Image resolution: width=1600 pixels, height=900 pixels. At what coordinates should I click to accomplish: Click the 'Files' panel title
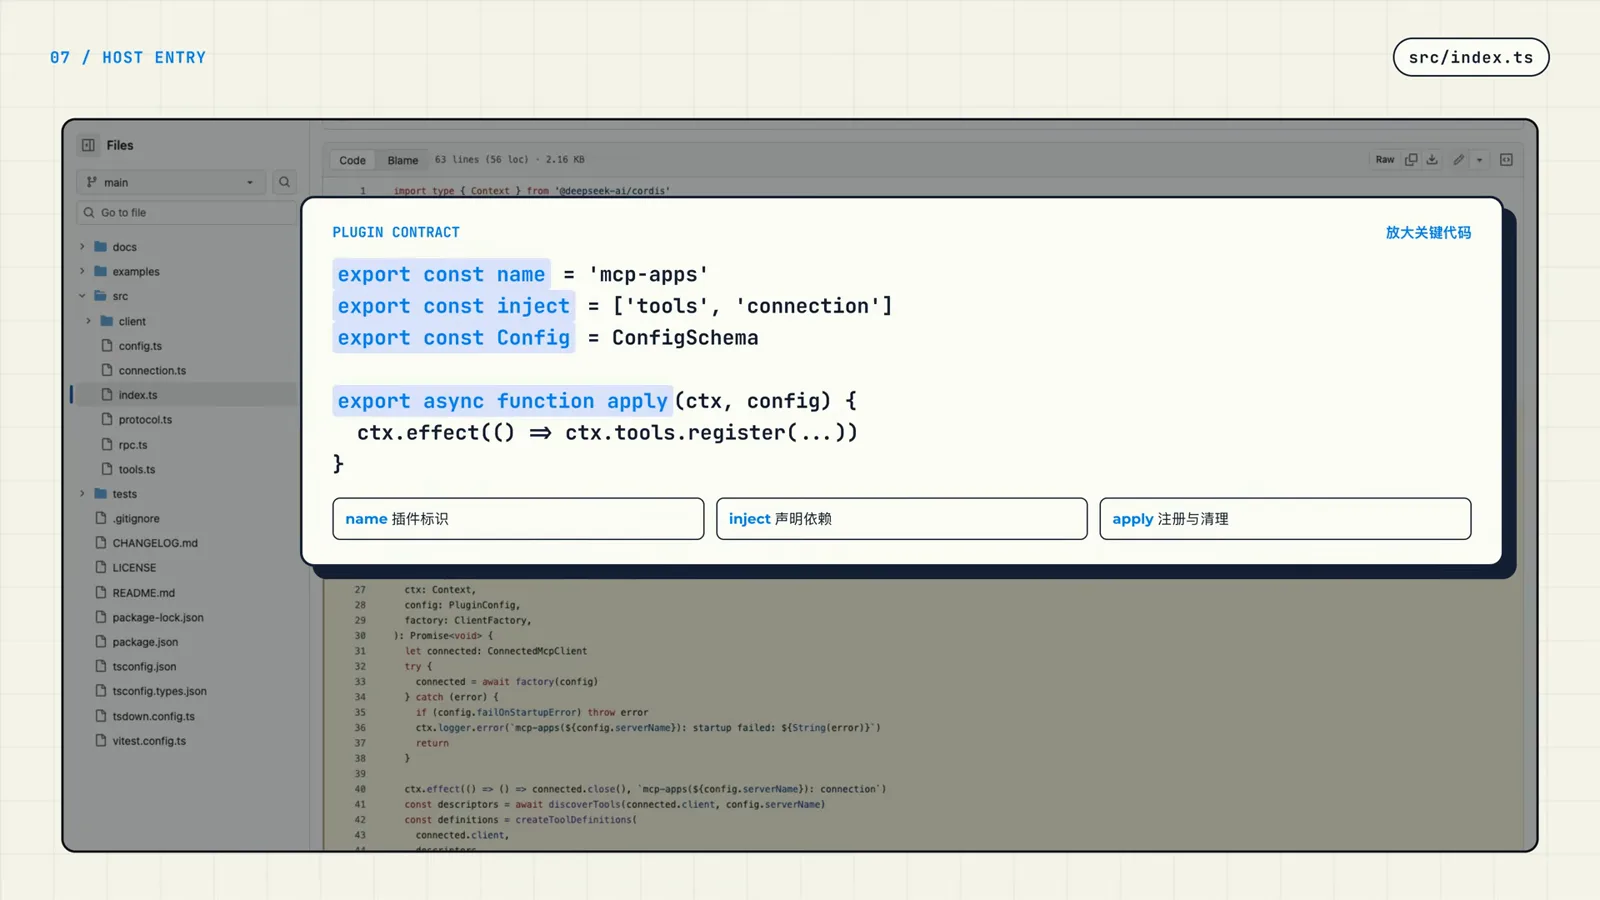click(120, 145)
